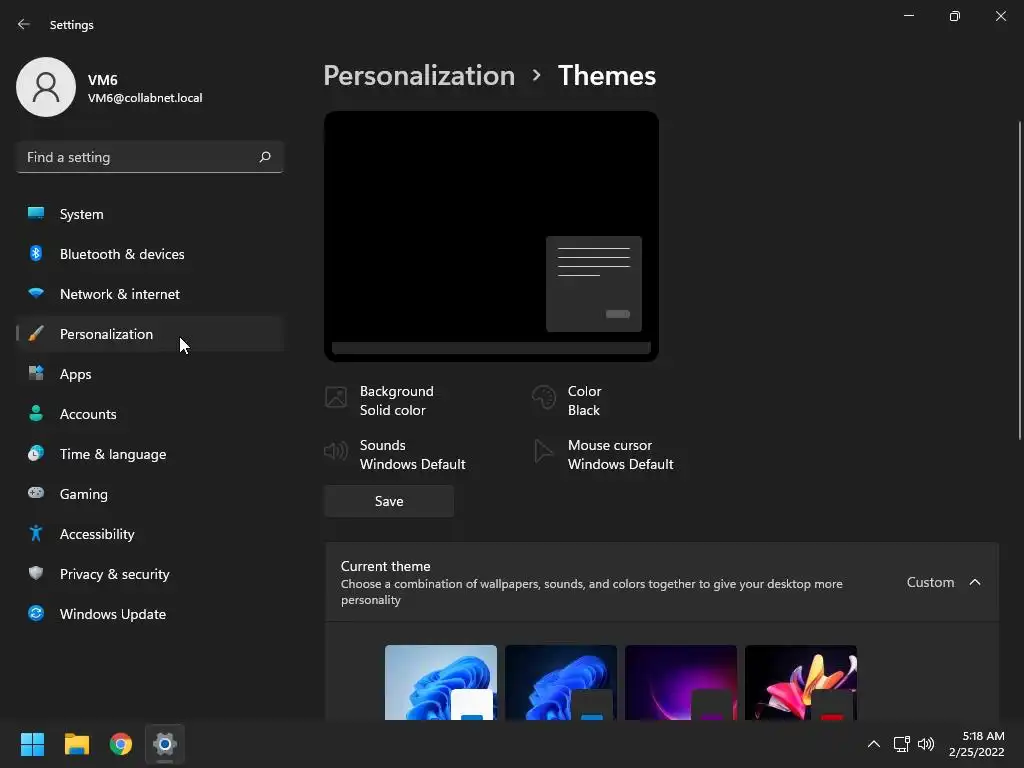This screenshot has width=1024, height=768.
Task: Click the Accessibility figure icon
Action: click(36, 534)
